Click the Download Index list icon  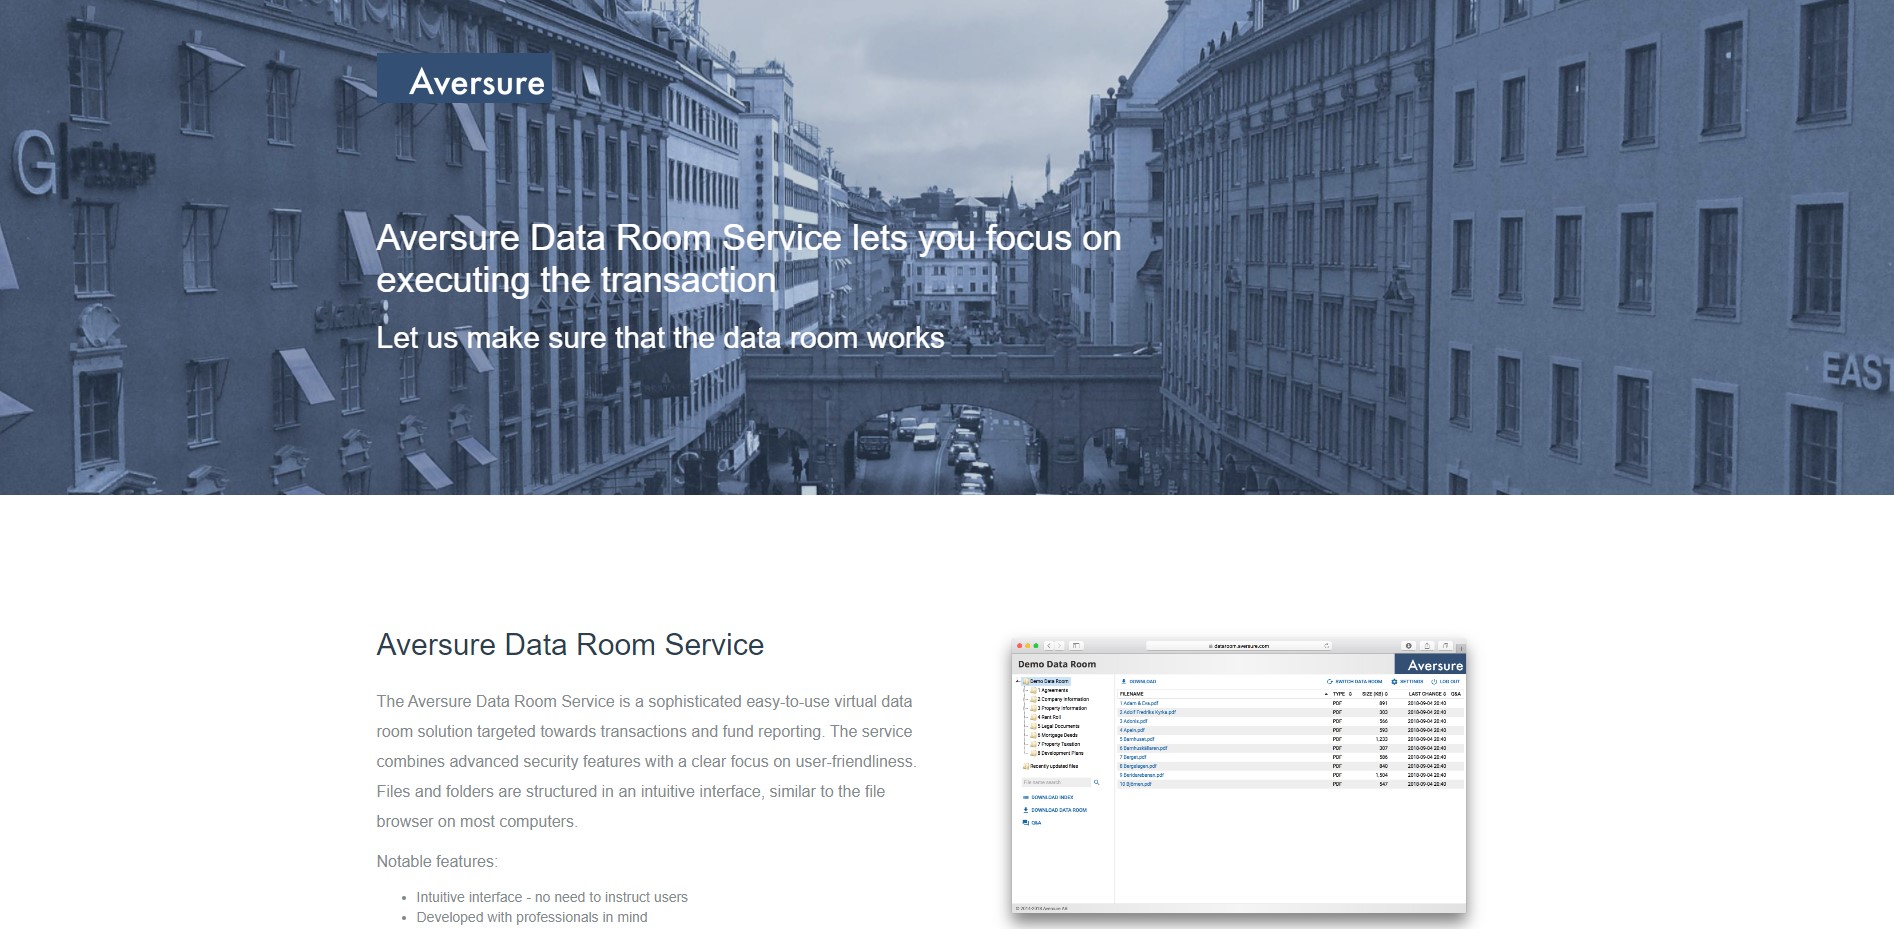(1026, 797)
